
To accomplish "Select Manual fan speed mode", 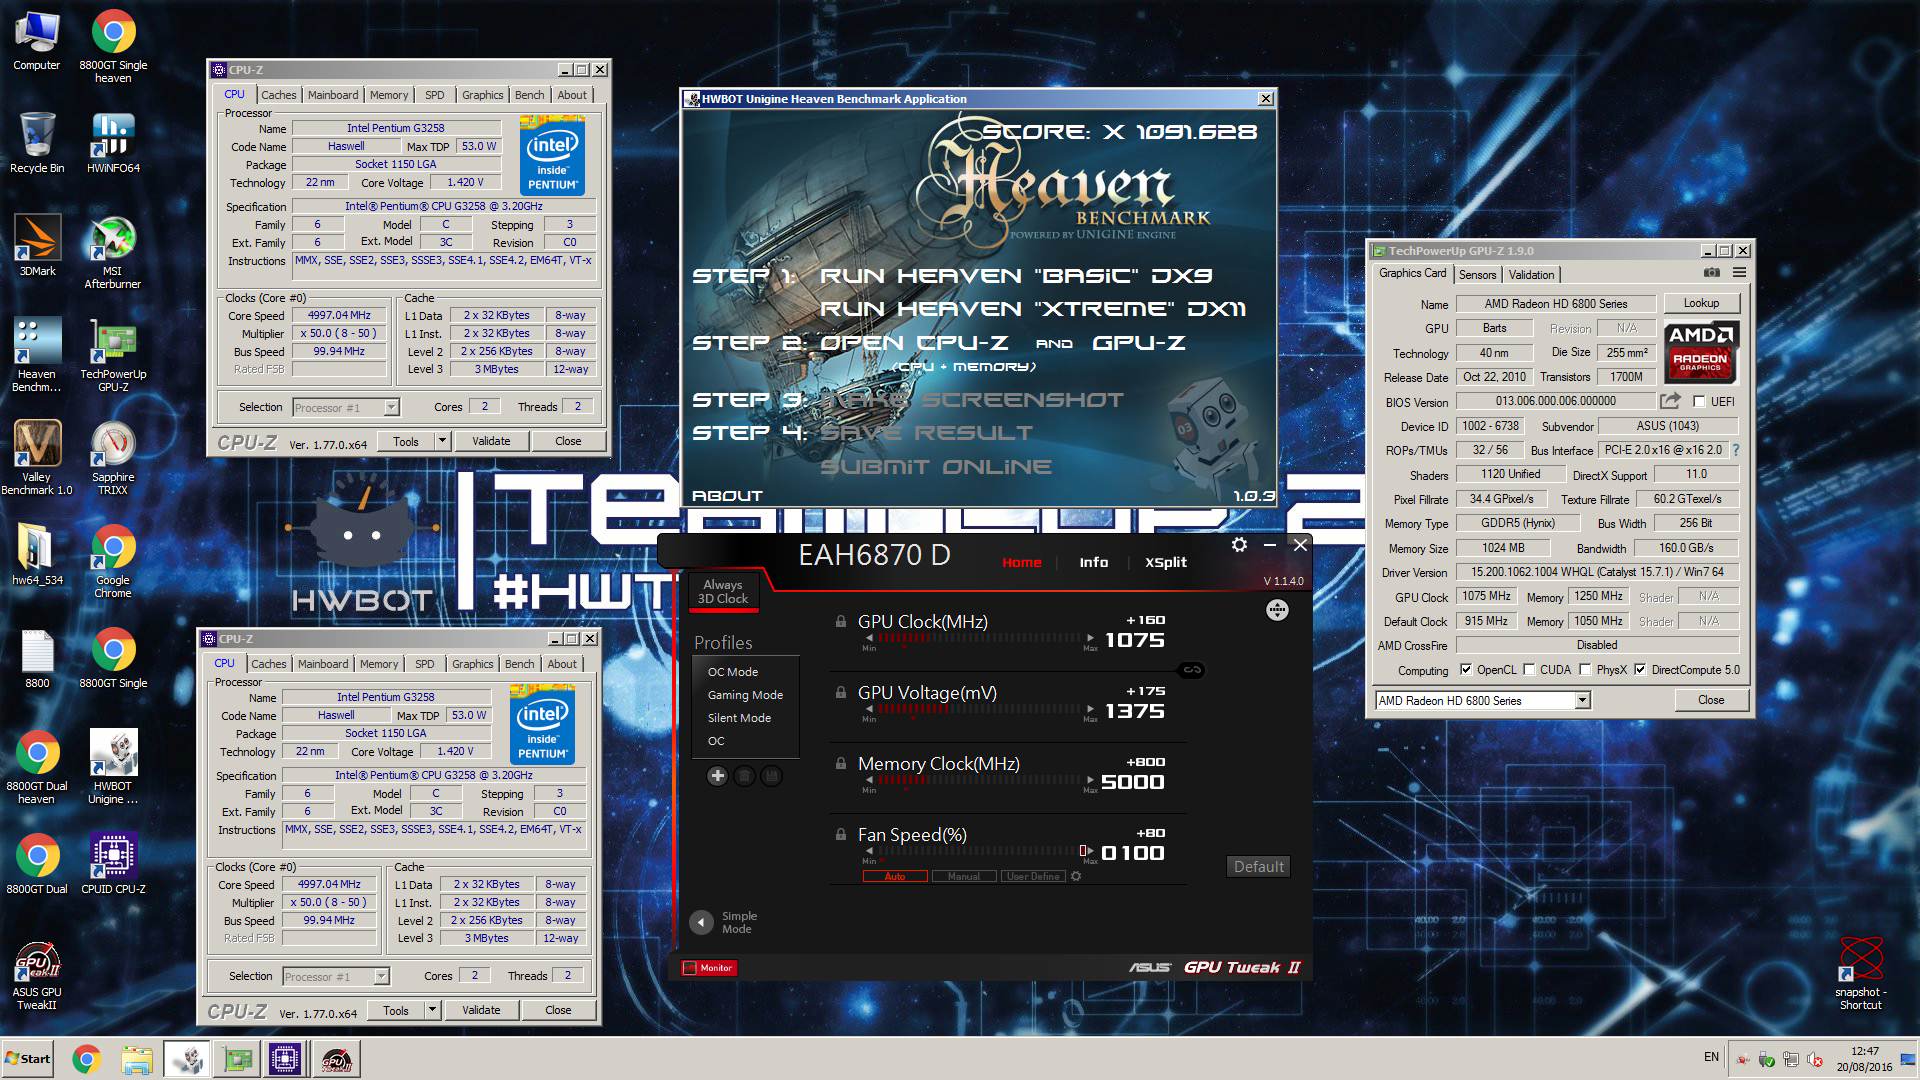I will coord(964,876).
